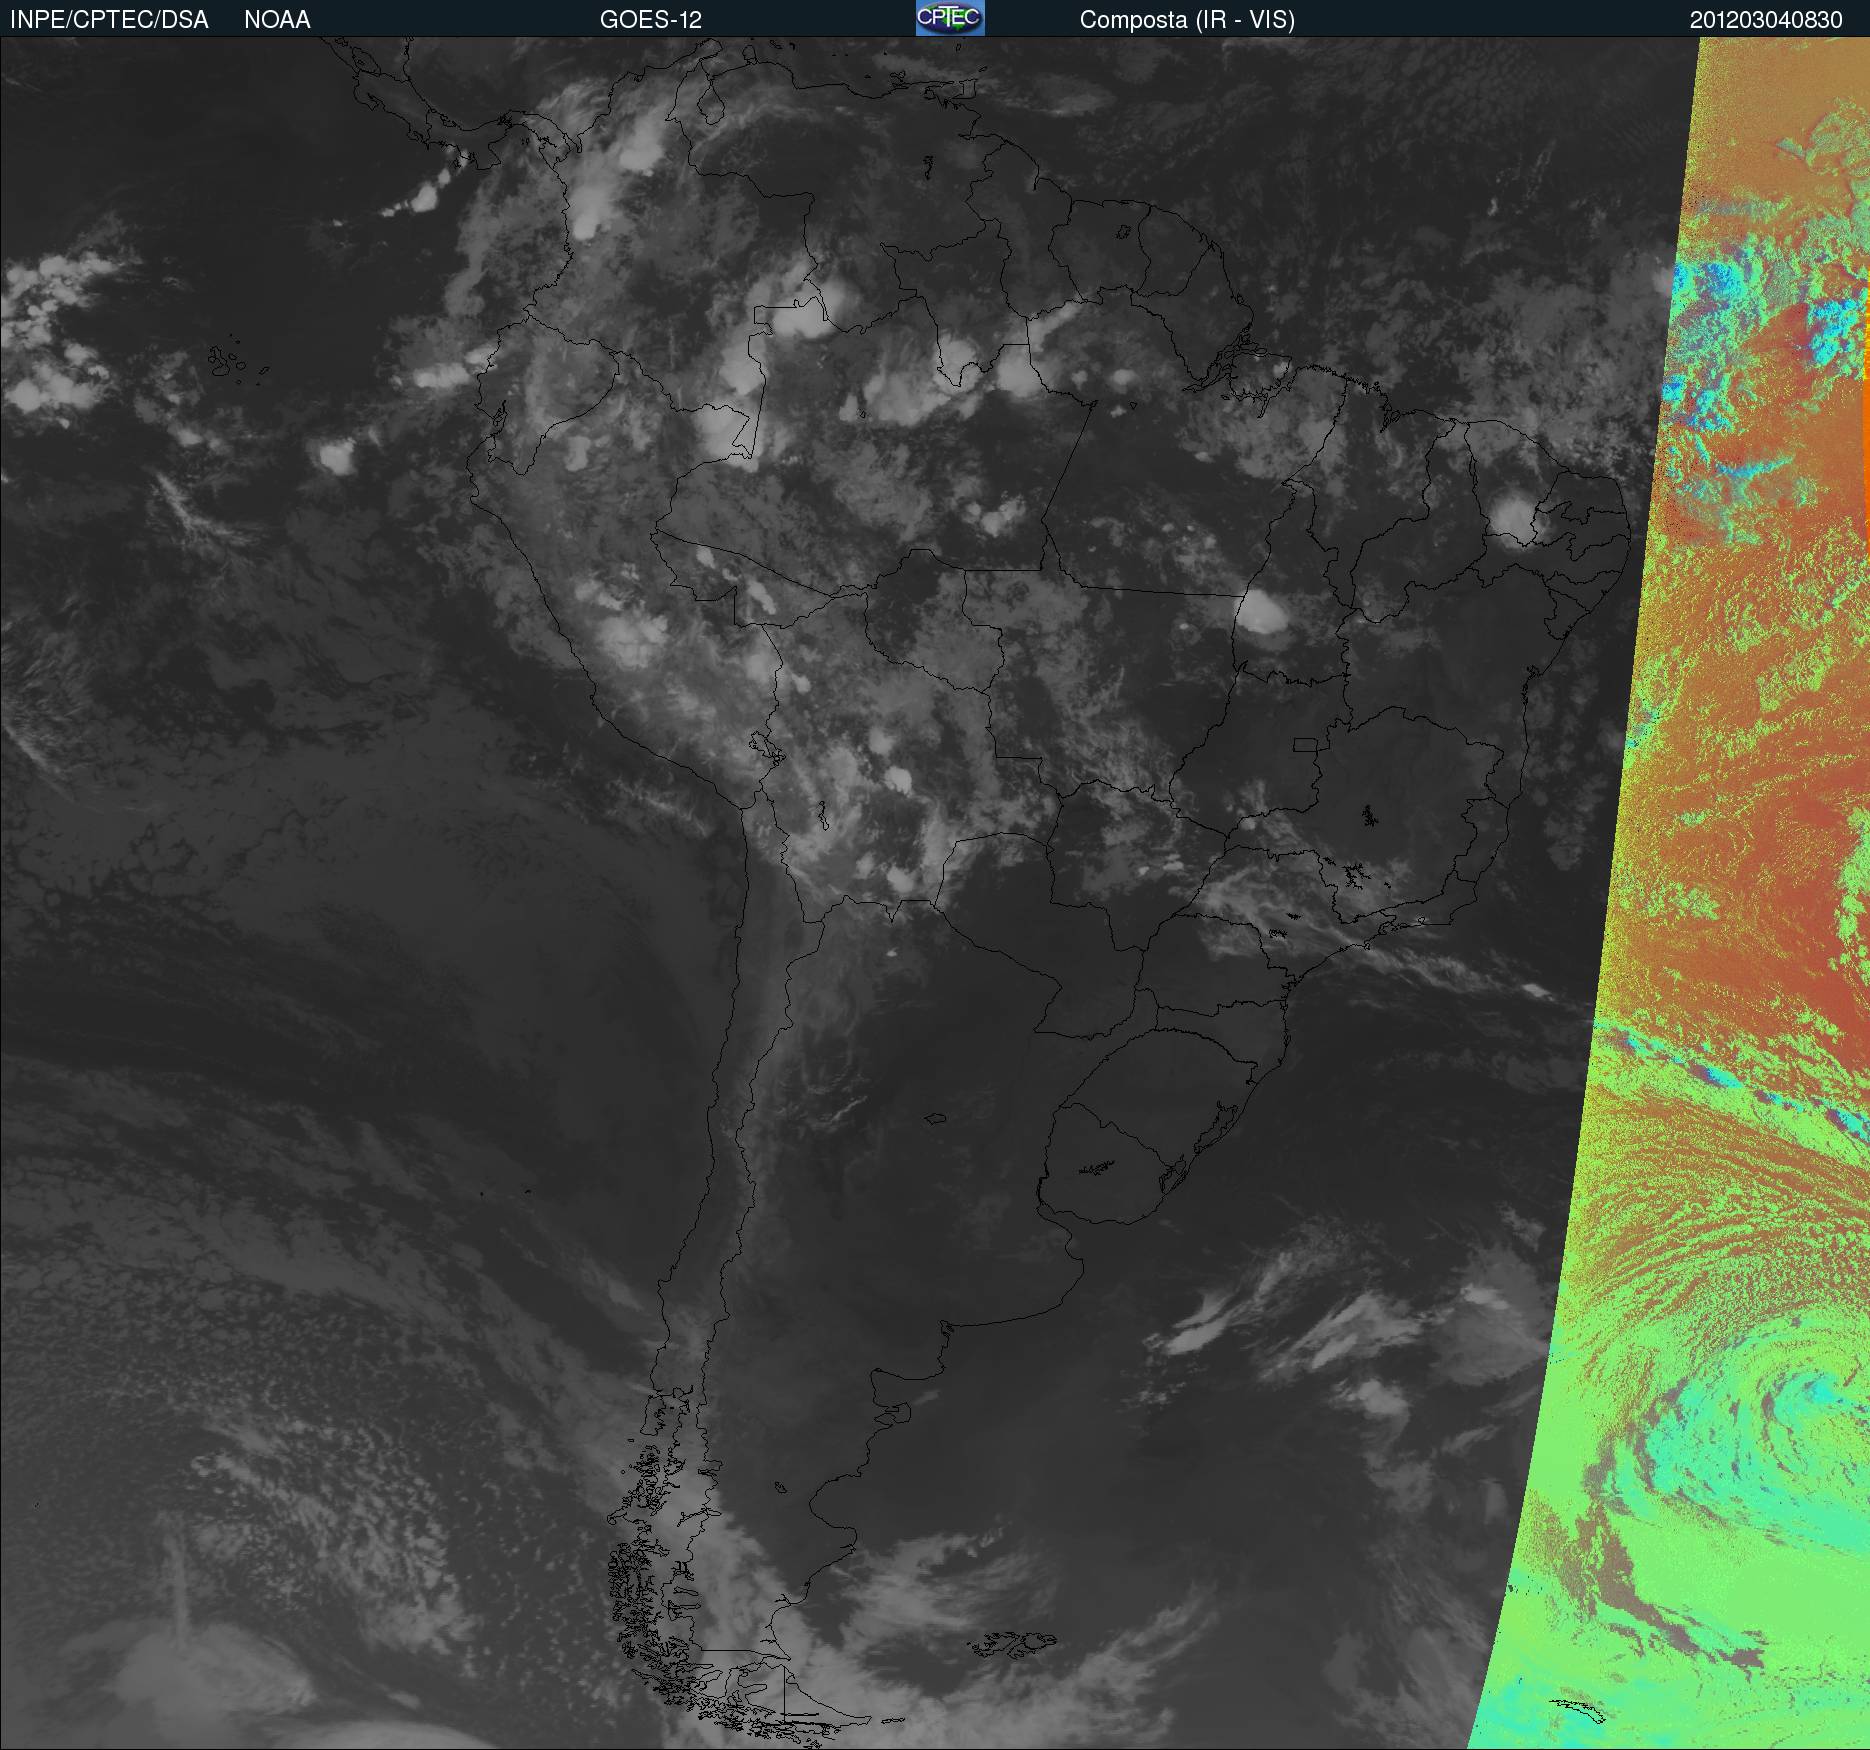Click the INPE/CPTEC/DSA header text
Viewport: 1870px width, 1750px height.
click(x=109, y=20)
